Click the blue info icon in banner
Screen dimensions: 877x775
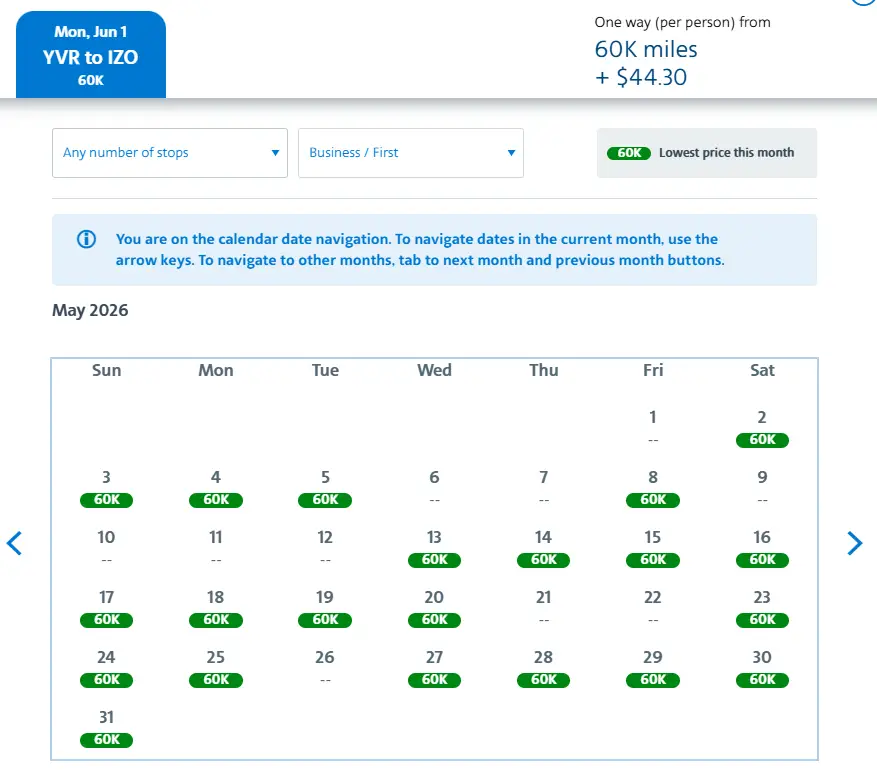click(87, 239)
